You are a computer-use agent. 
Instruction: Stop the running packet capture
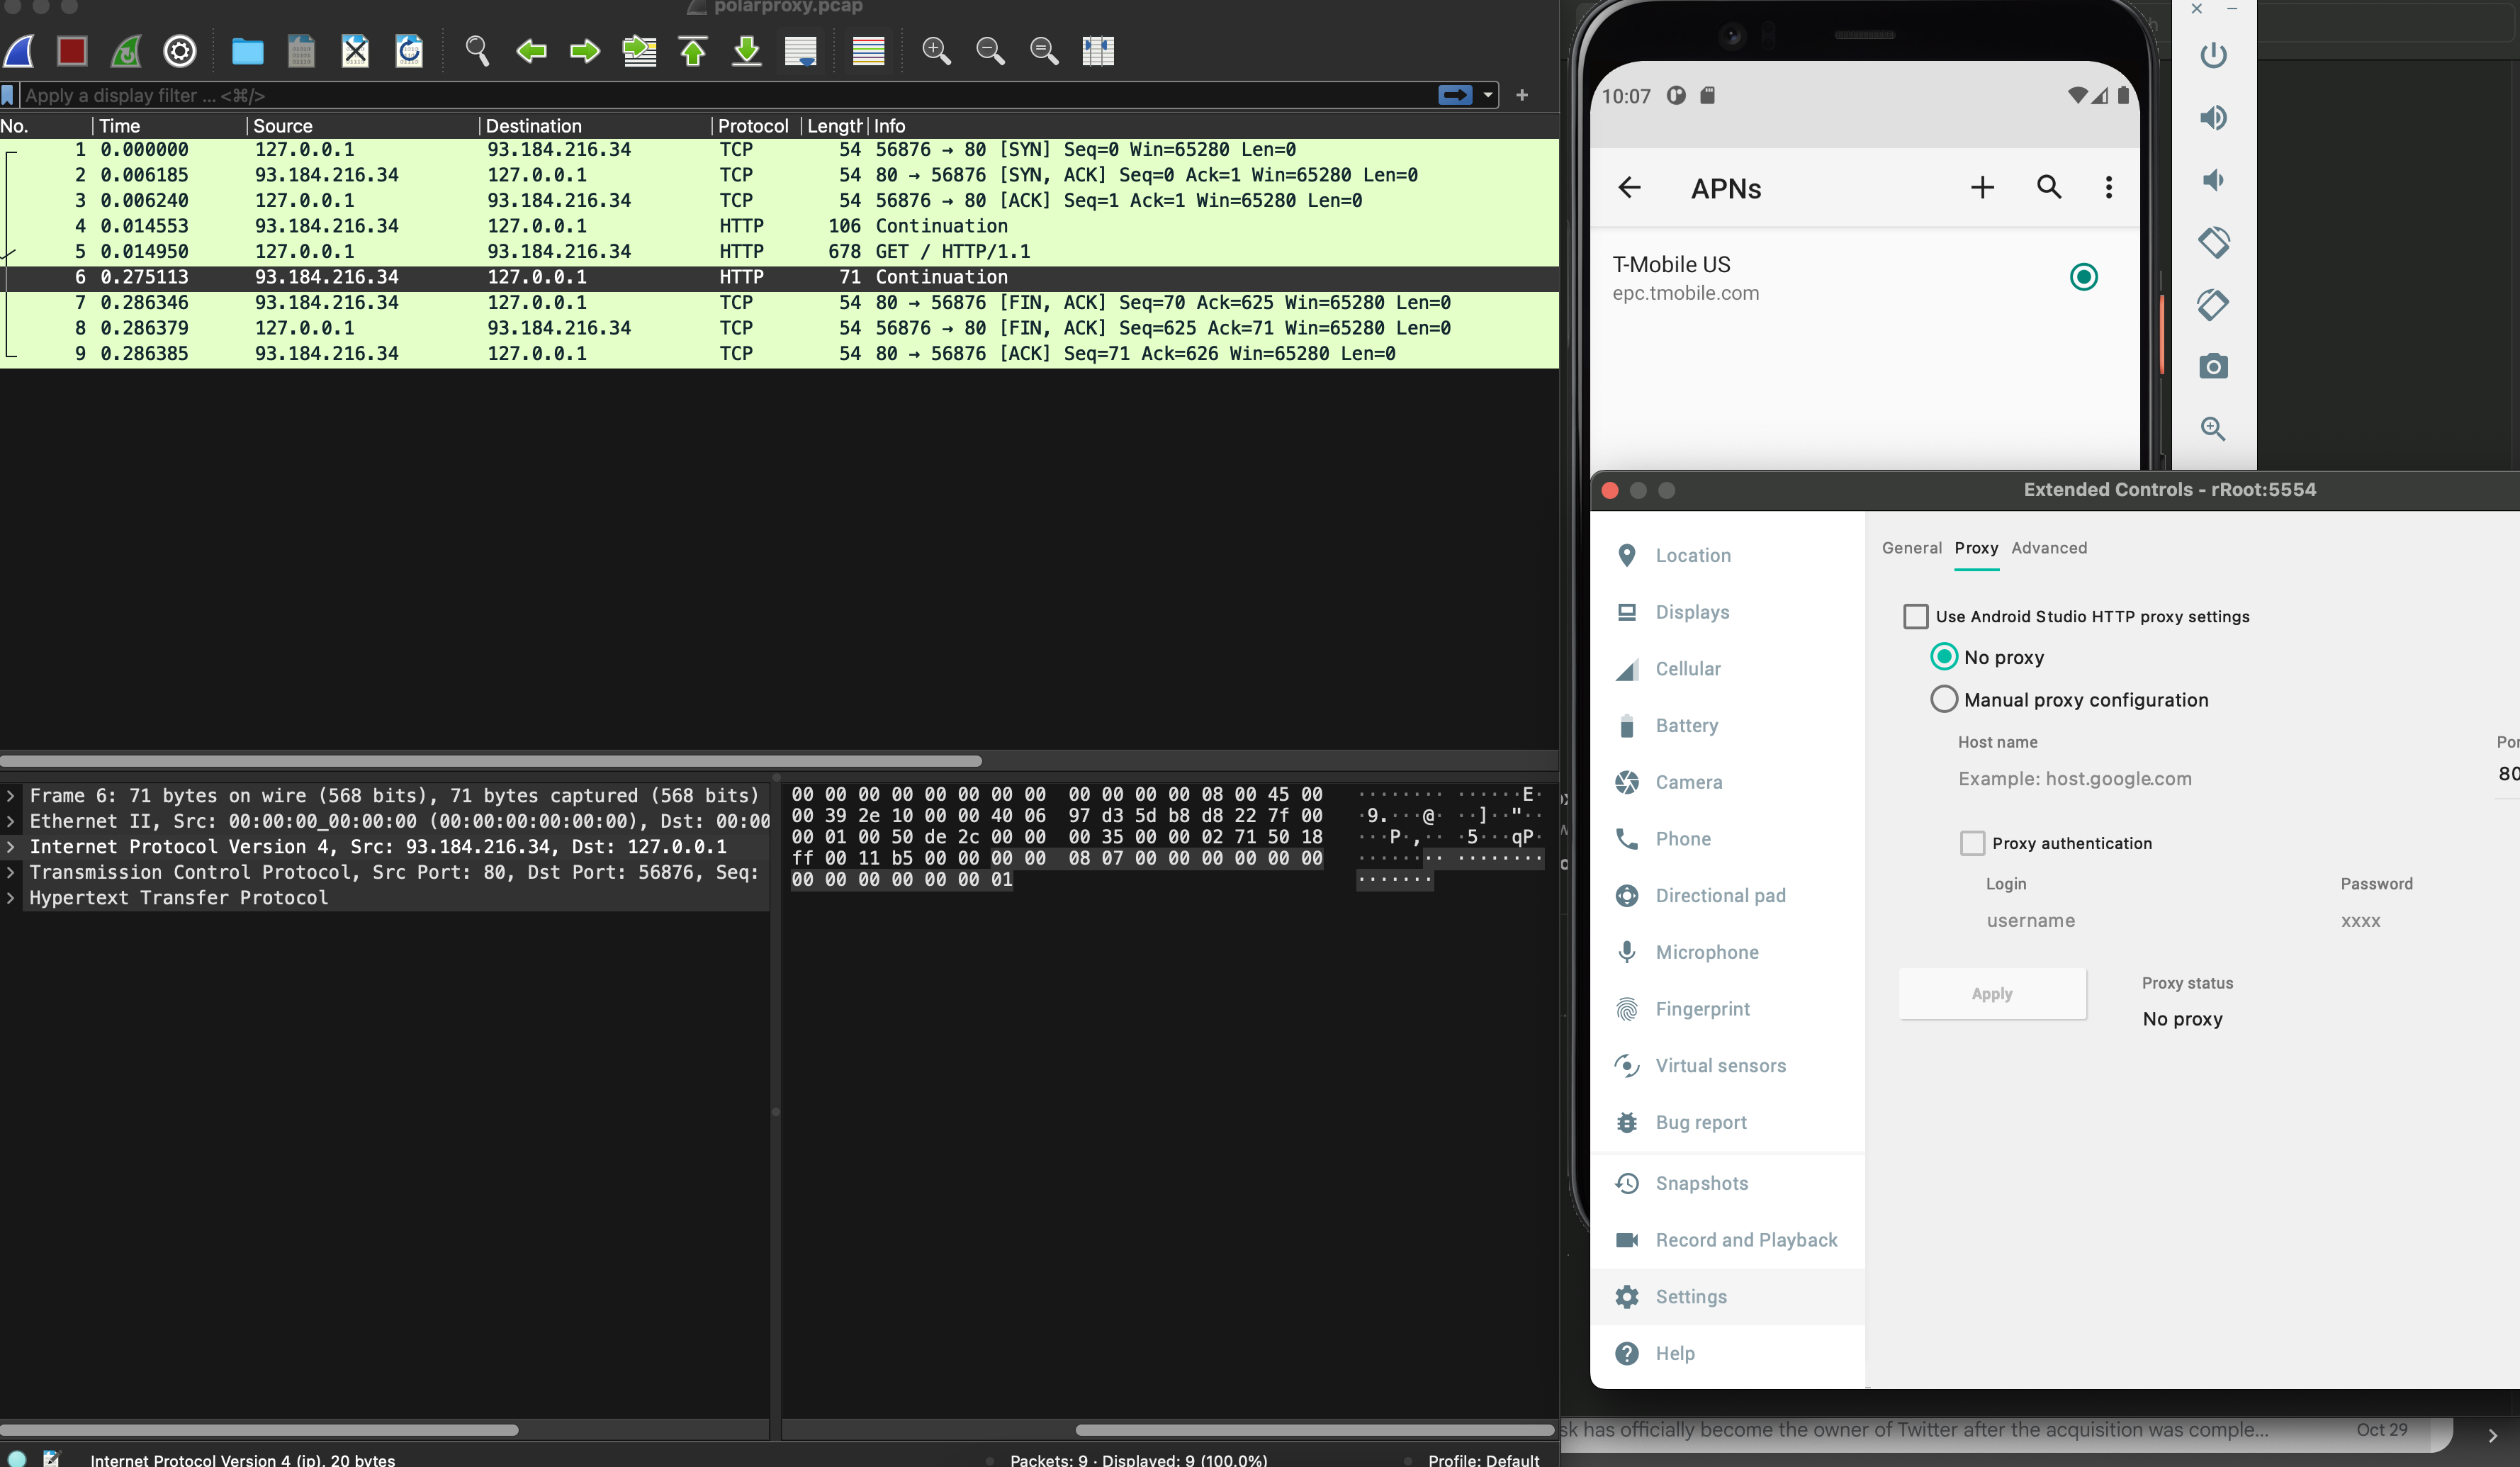(71, 51)
